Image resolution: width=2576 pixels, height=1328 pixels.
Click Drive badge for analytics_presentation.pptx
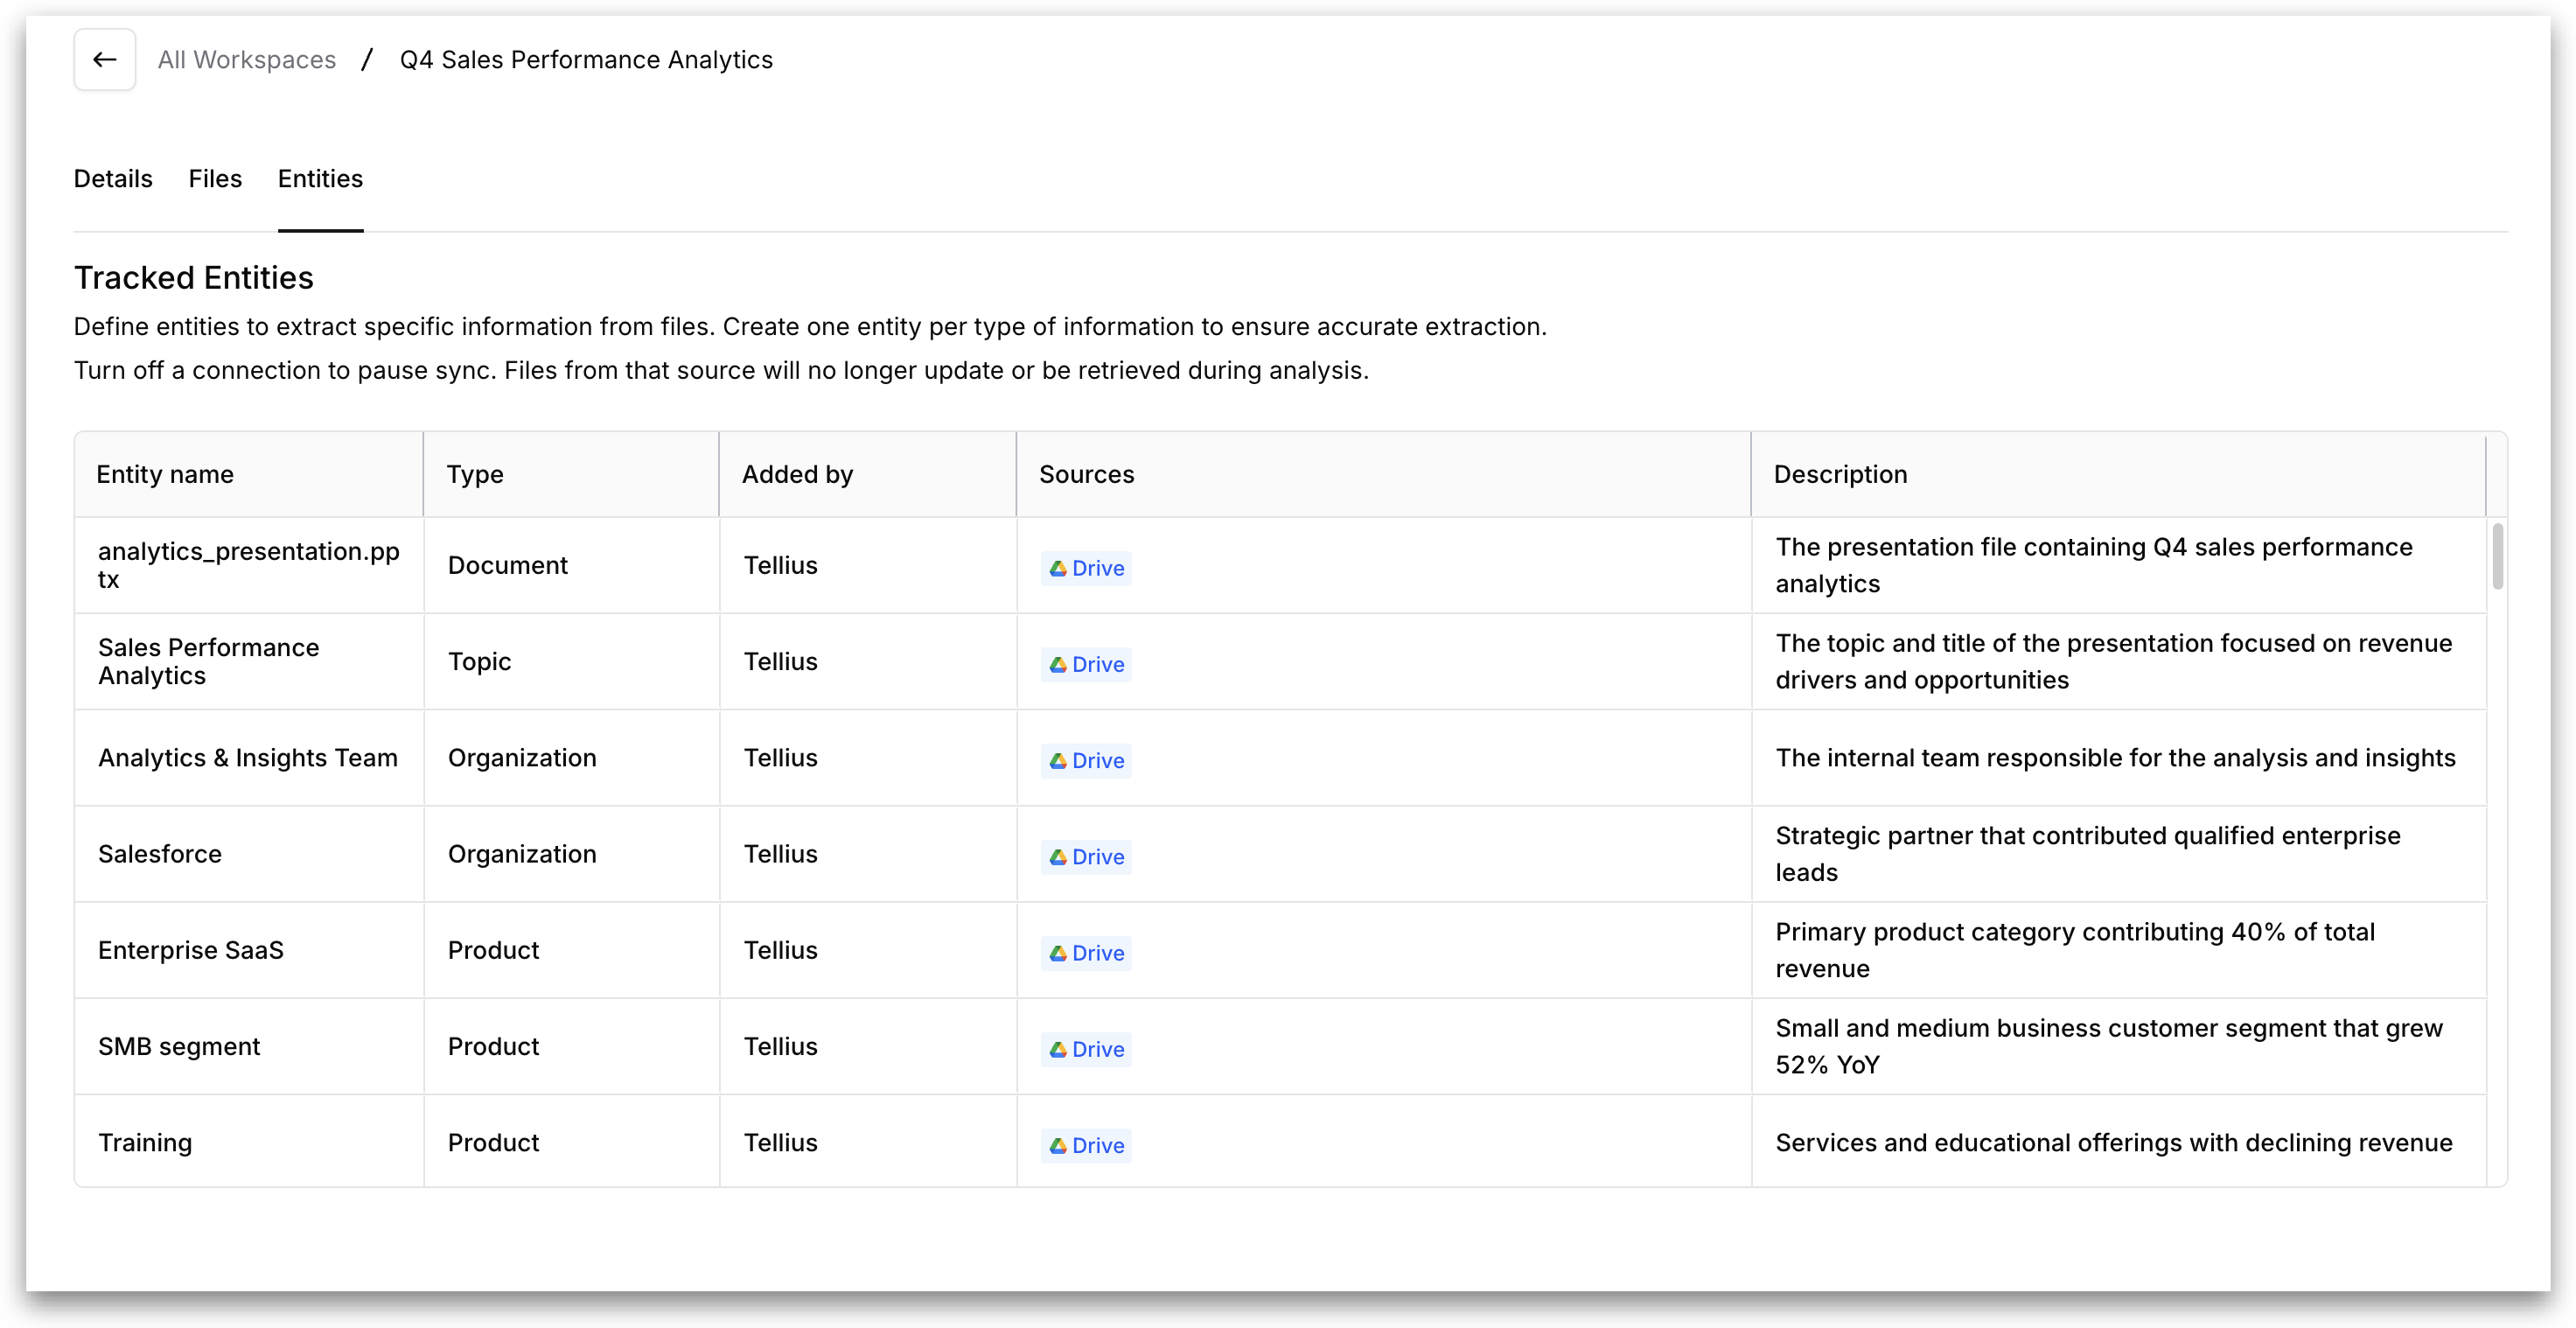click(1086, 568)
